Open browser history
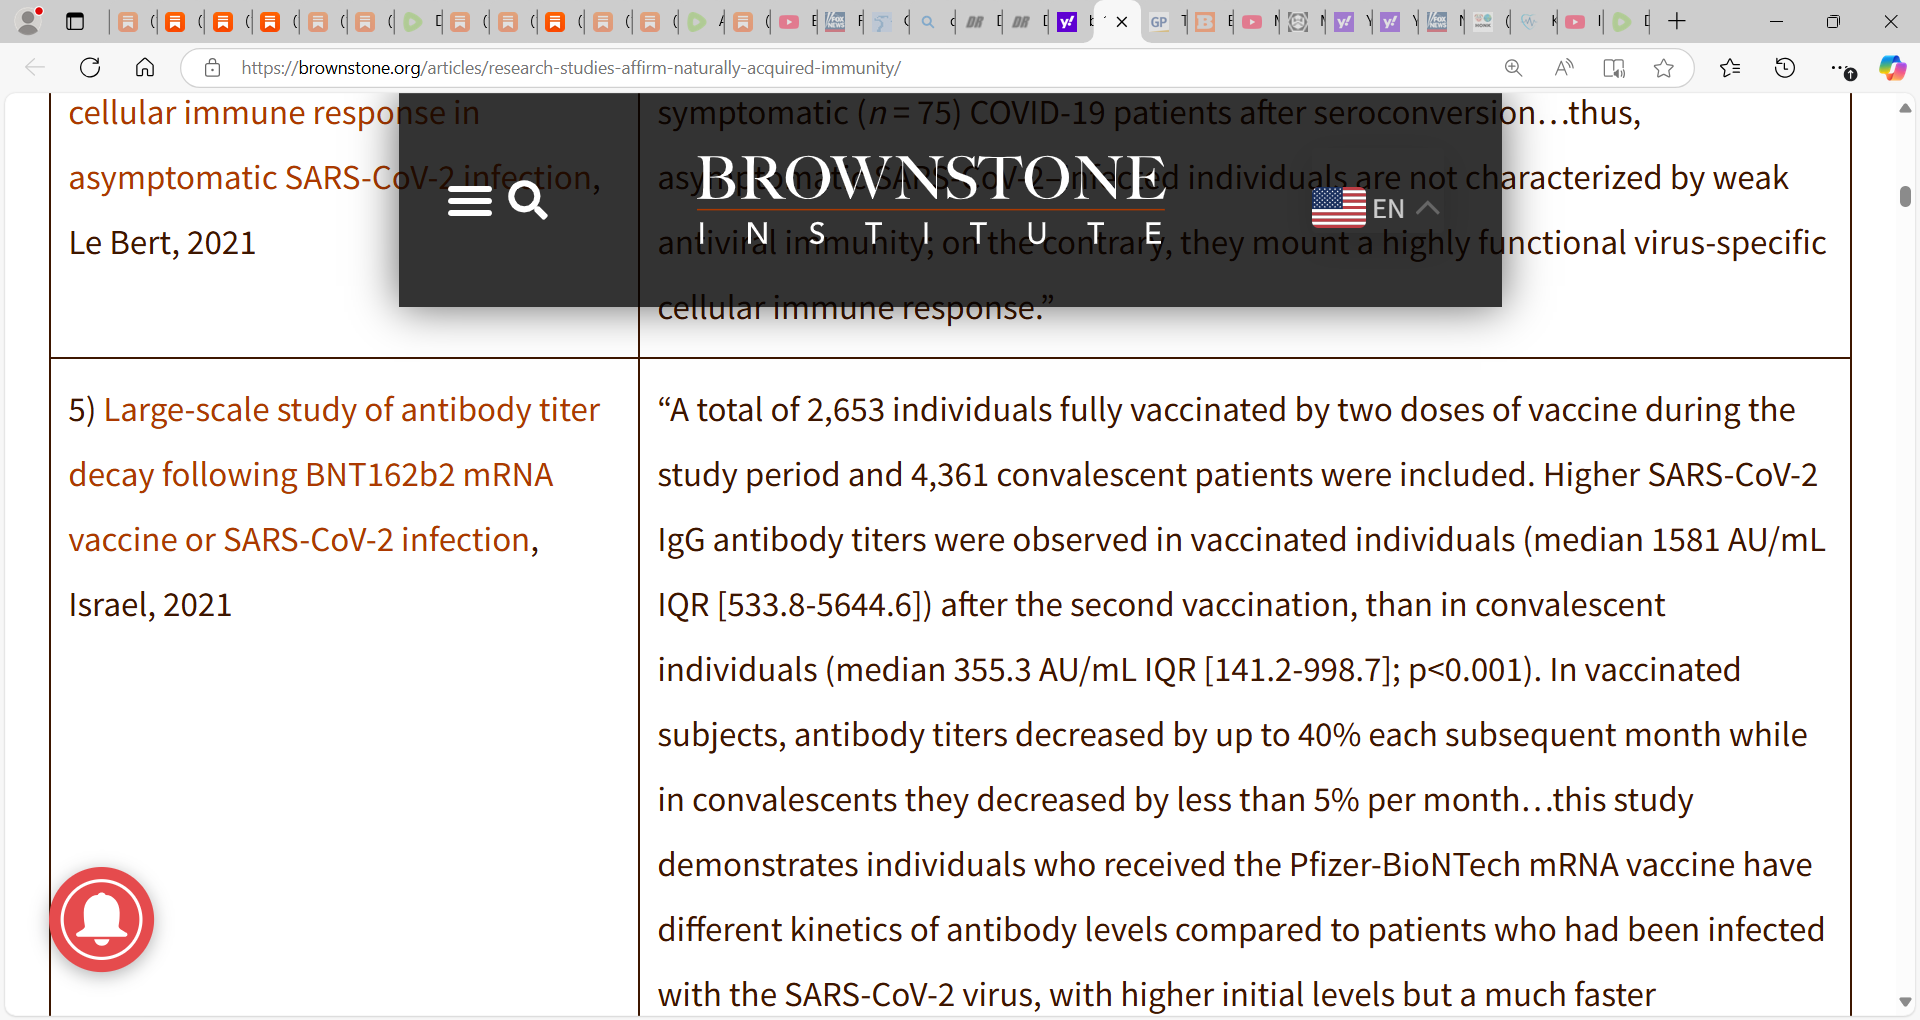The height and width of the screenshot is (1020, 1920). [x=1785, y=68]
